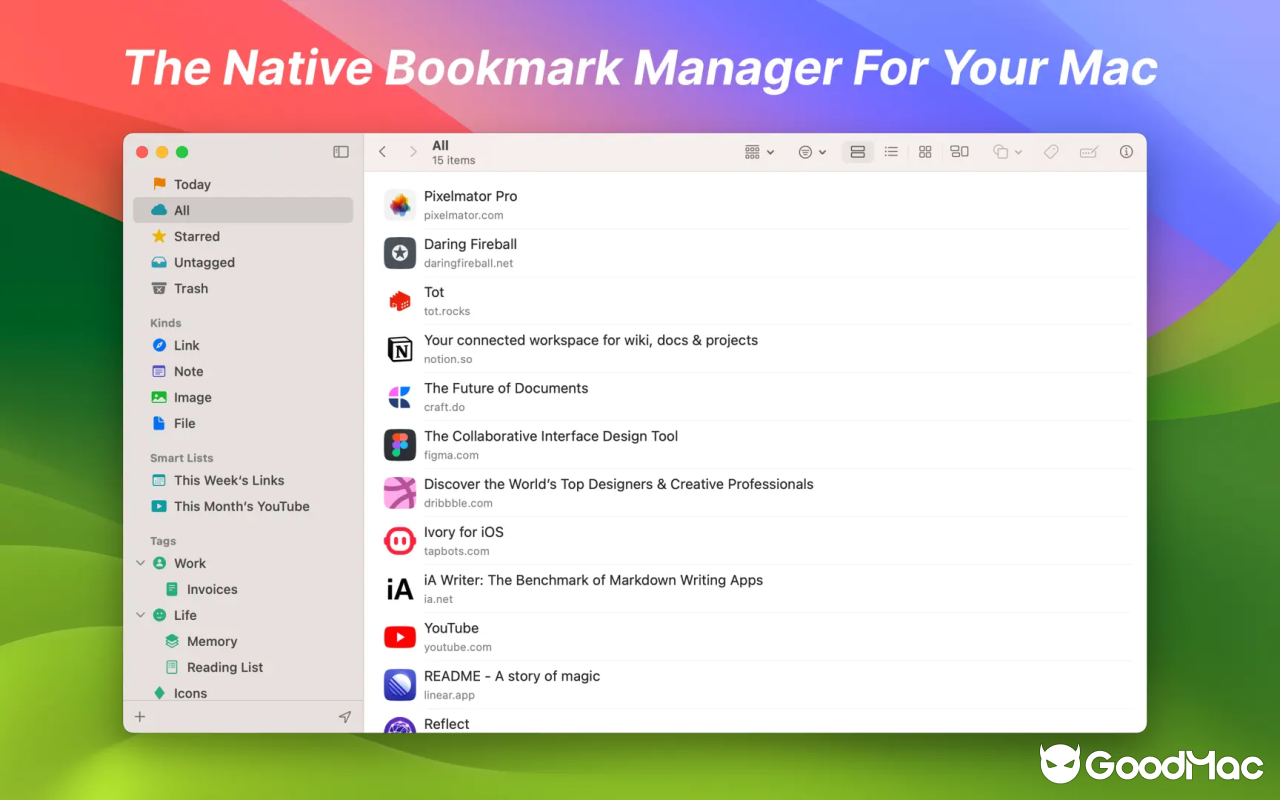Add a new item with the plus icon
Viewport: 1280px width, 800px height.
tap(139, 716)
